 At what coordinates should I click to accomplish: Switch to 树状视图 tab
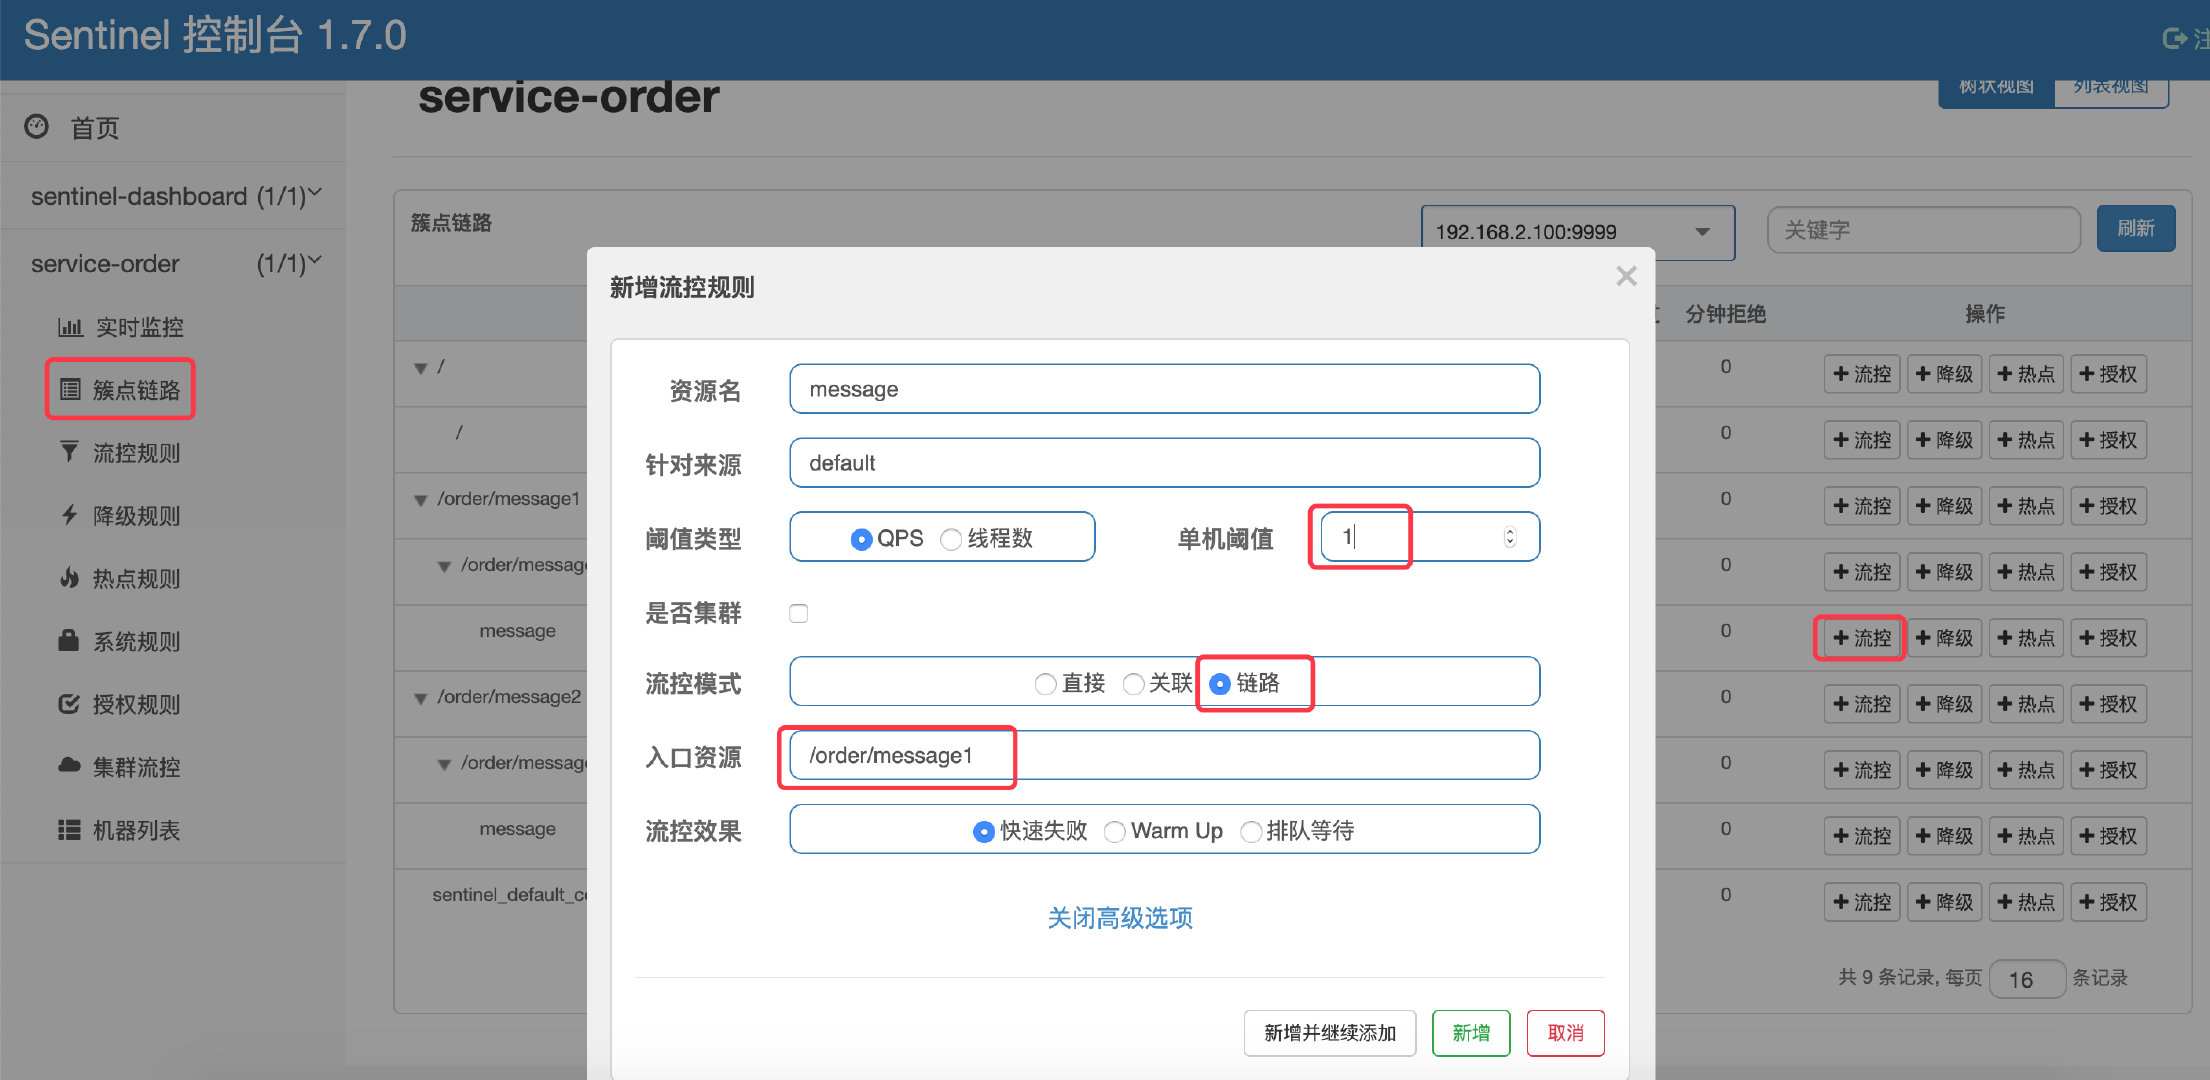coord(1996,89)
